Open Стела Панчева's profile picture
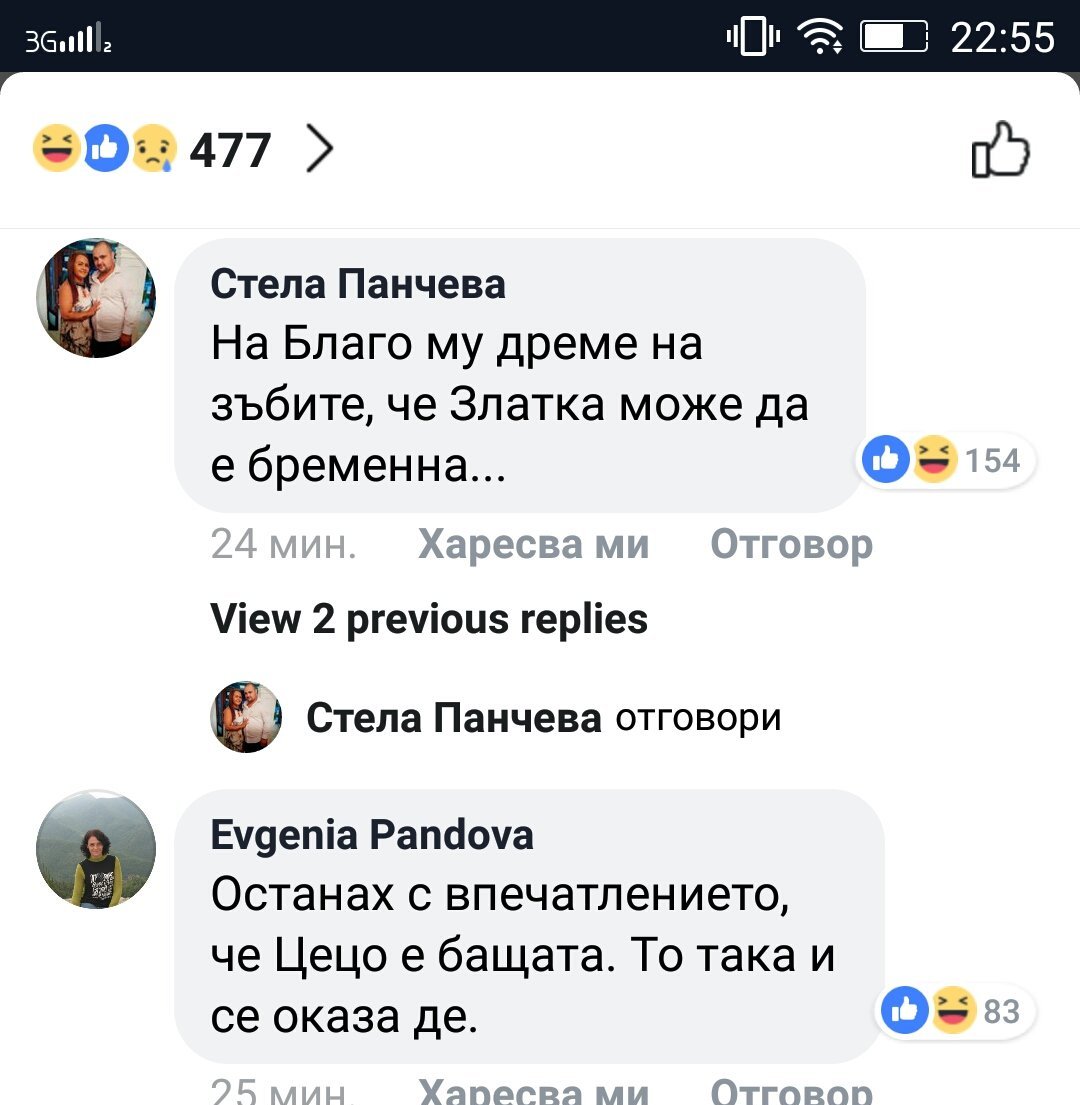1080x1105 pixels. click(x=96, y=298)
